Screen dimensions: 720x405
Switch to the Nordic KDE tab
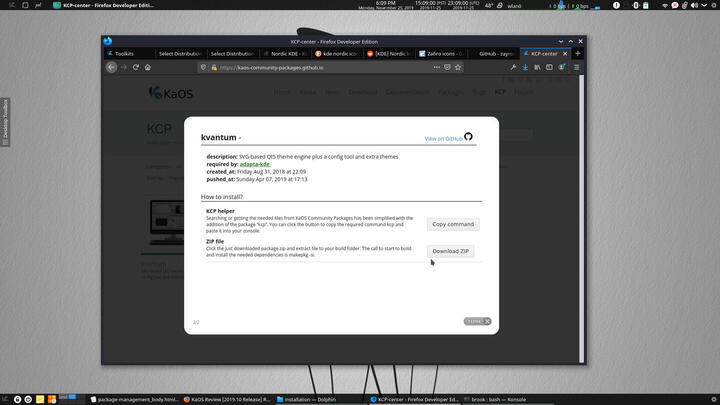(x=286, y=54)
